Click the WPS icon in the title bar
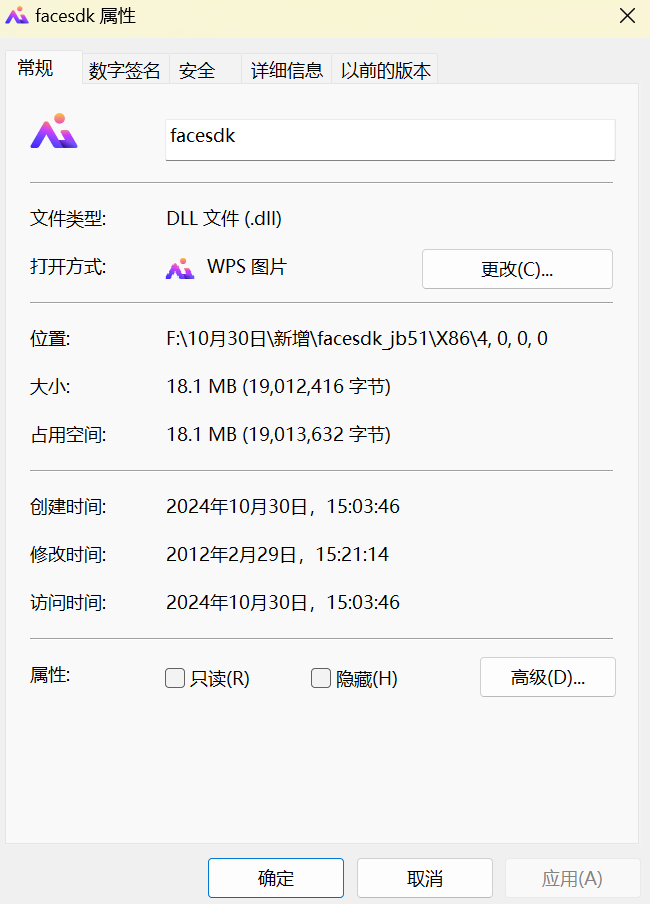 [17, 16]
